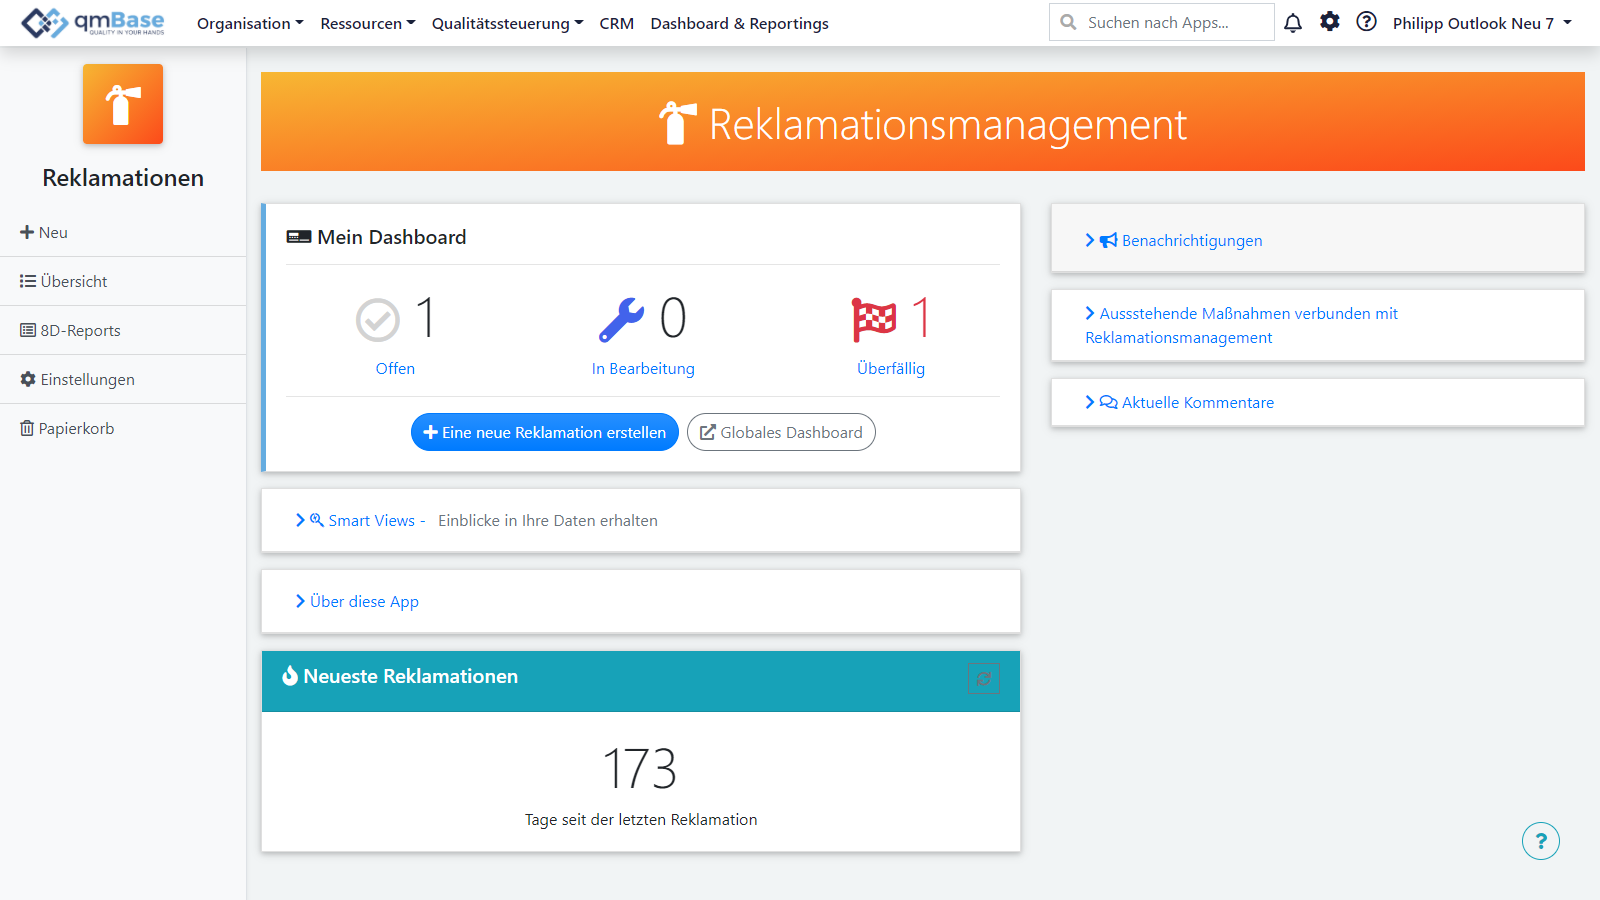Open the notifications bell icon
The width and height of the screenshot is (1600, 900).
pos(1293,22)
